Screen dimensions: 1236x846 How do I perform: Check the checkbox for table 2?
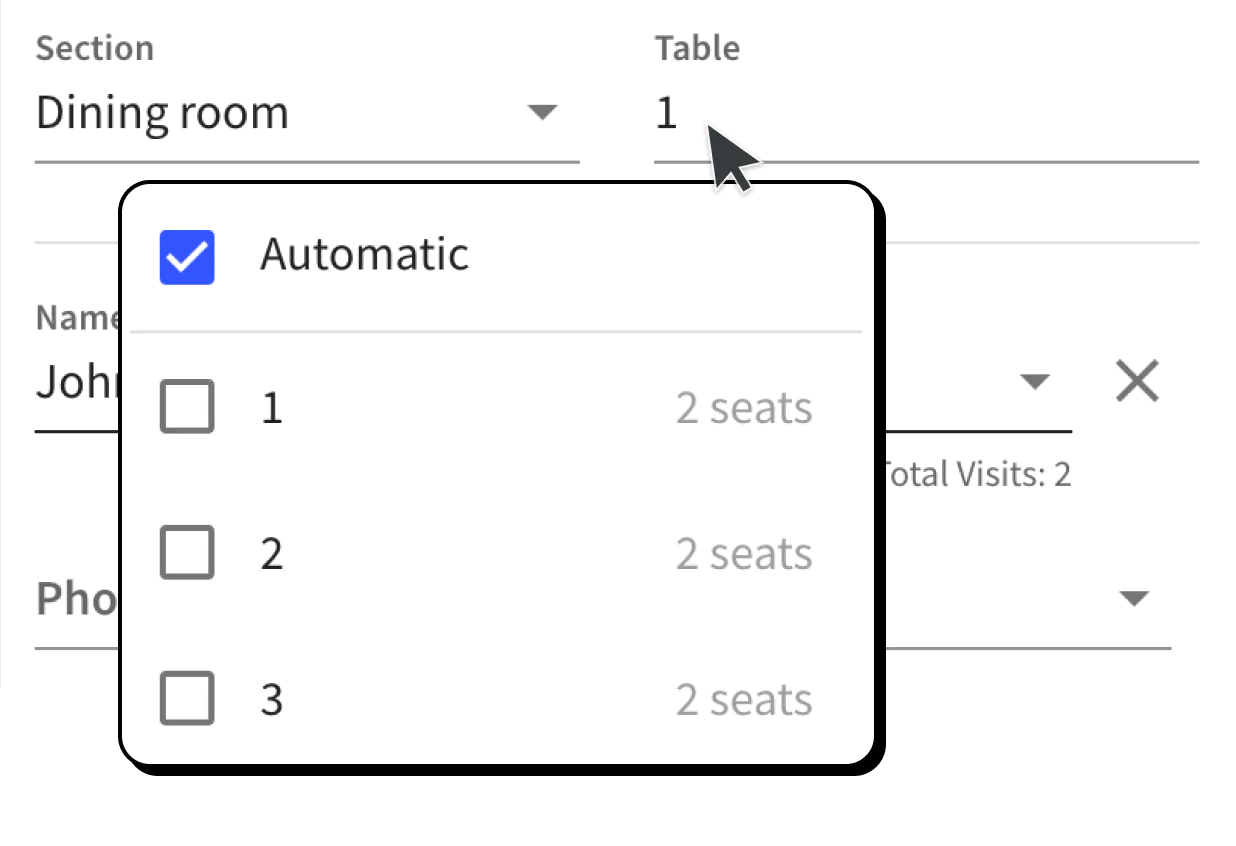click(x=187, y=553)
